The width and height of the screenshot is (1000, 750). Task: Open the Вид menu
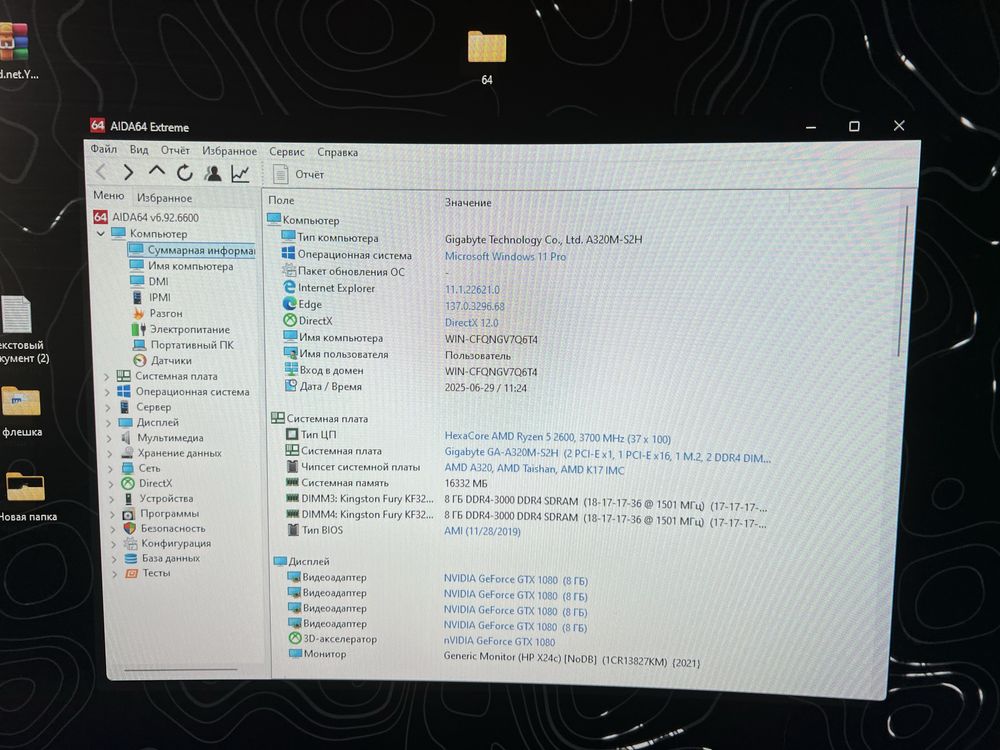(138, 150)
